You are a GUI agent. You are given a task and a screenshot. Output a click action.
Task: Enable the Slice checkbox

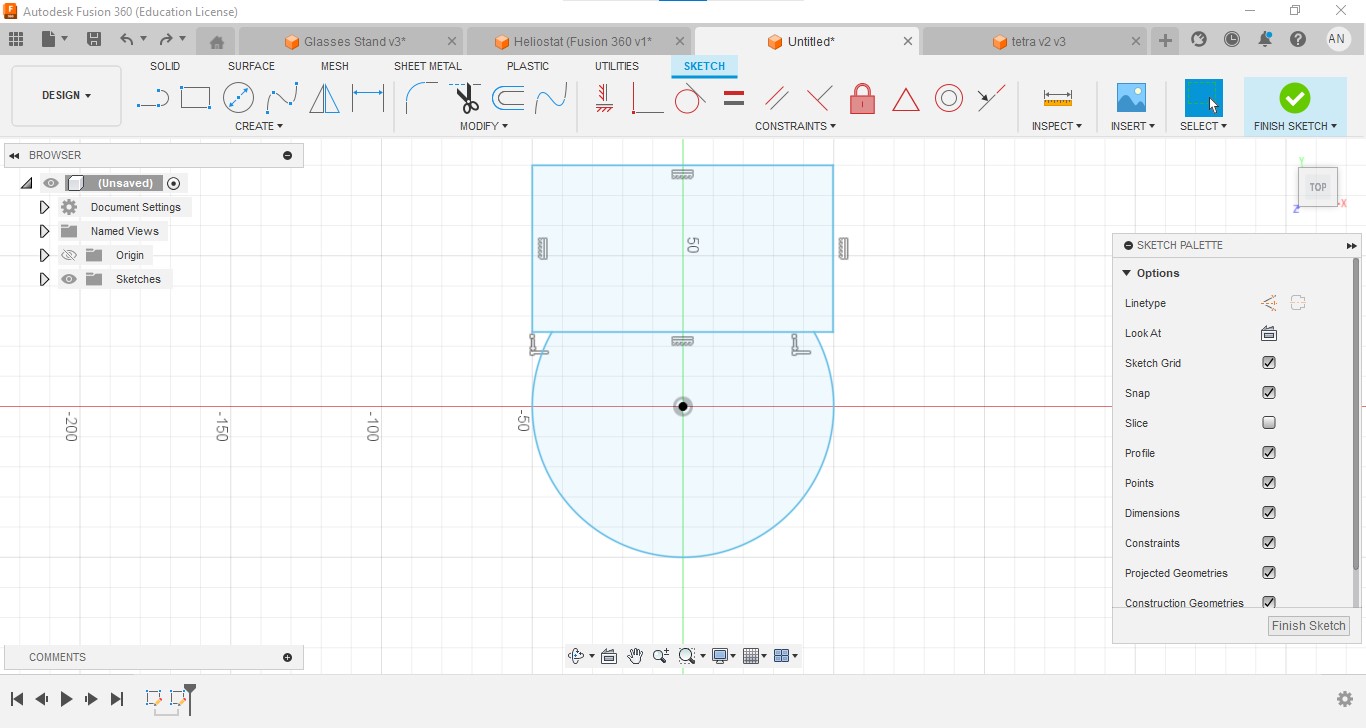pos(1269,423)
